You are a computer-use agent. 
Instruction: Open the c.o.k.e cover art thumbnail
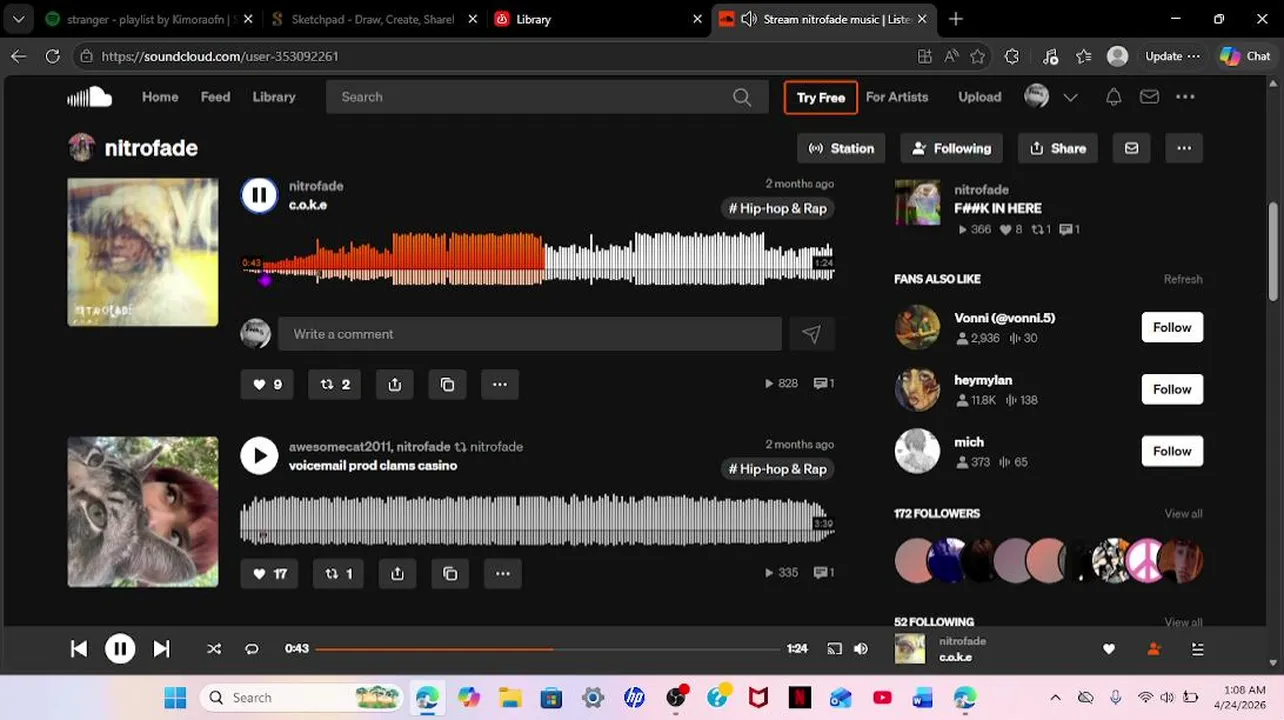(x=143, y=252)
